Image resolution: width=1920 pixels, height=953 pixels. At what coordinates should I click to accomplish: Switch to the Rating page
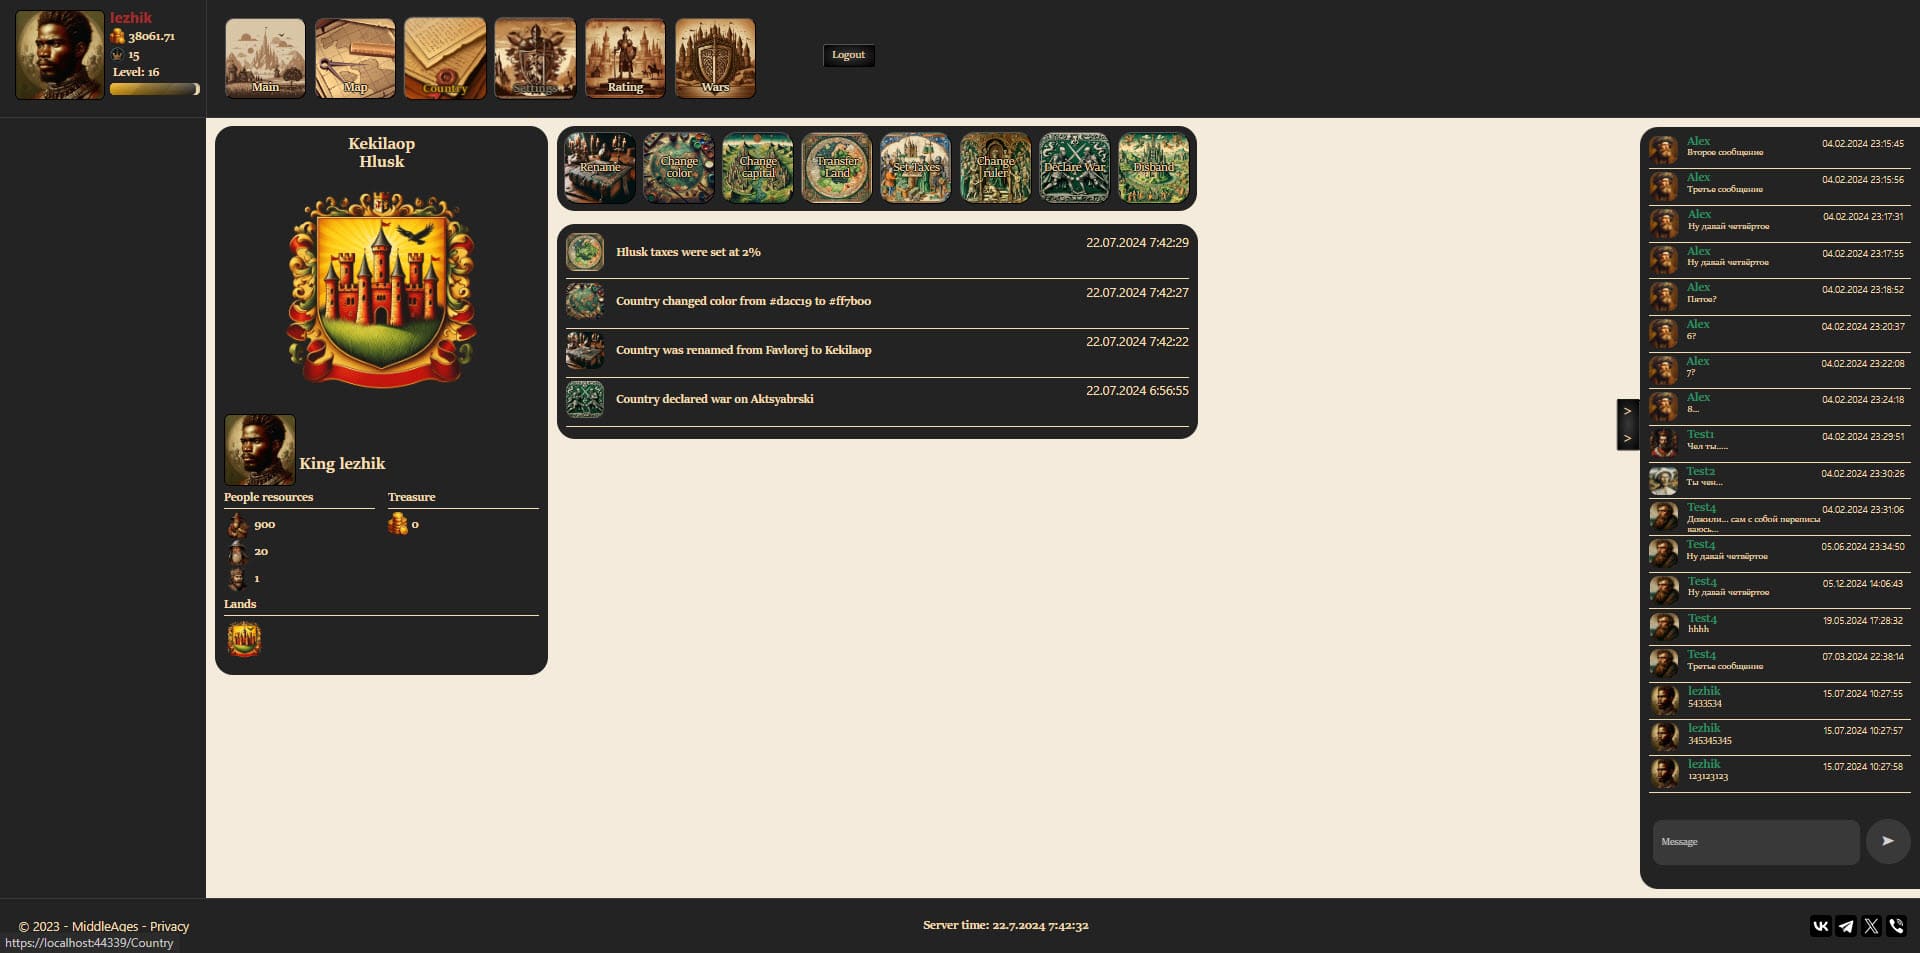tap(625, 58)
